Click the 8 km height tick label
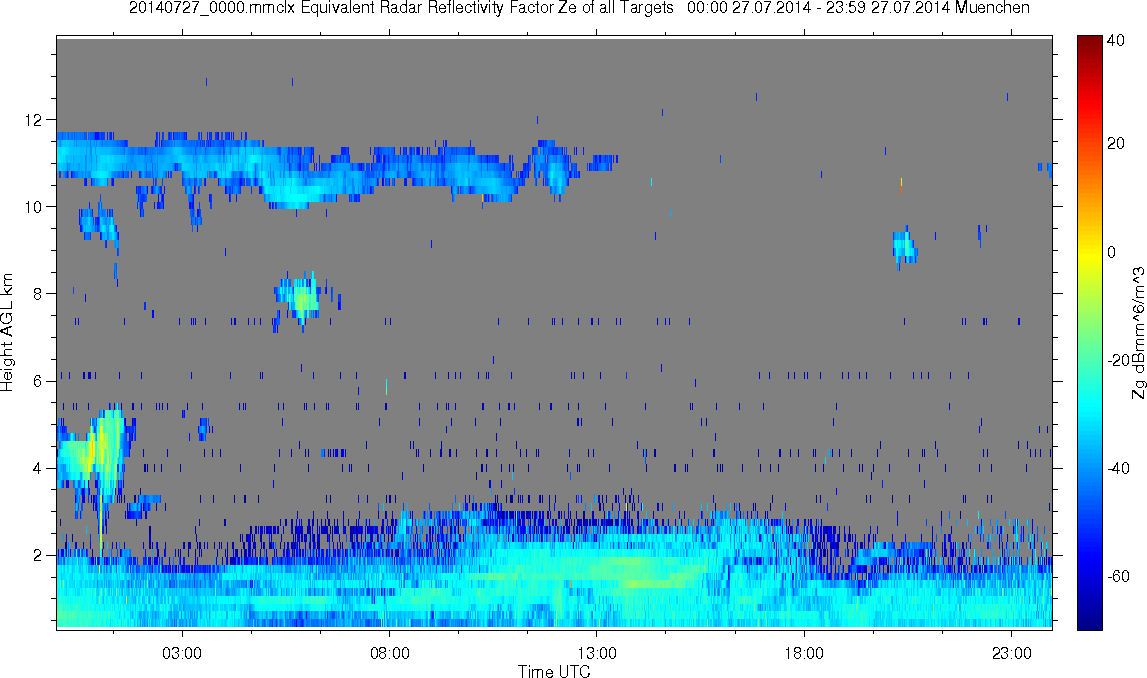1147x678 pixels. (37, 294)
